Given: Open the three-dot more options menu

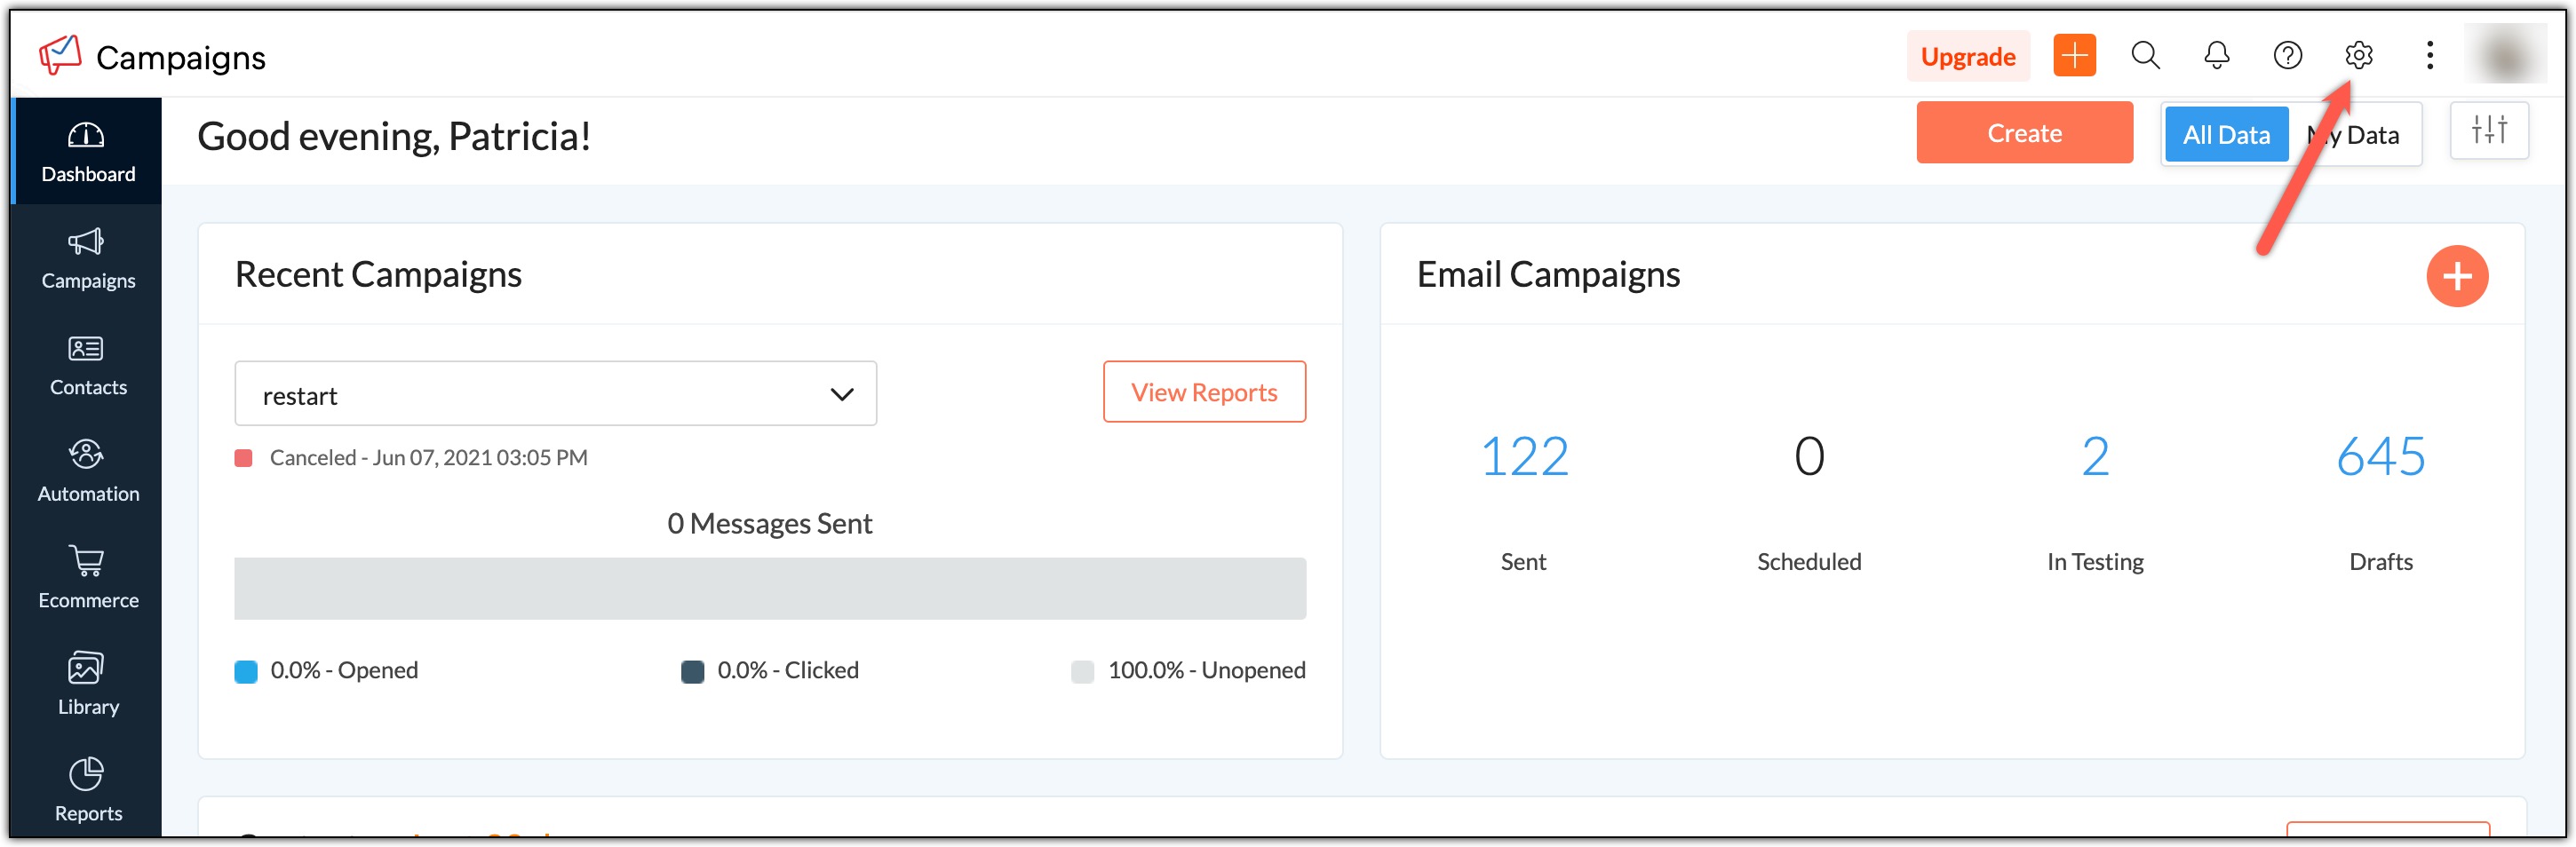Looking at the screenshot, I should coord(2429,55).
